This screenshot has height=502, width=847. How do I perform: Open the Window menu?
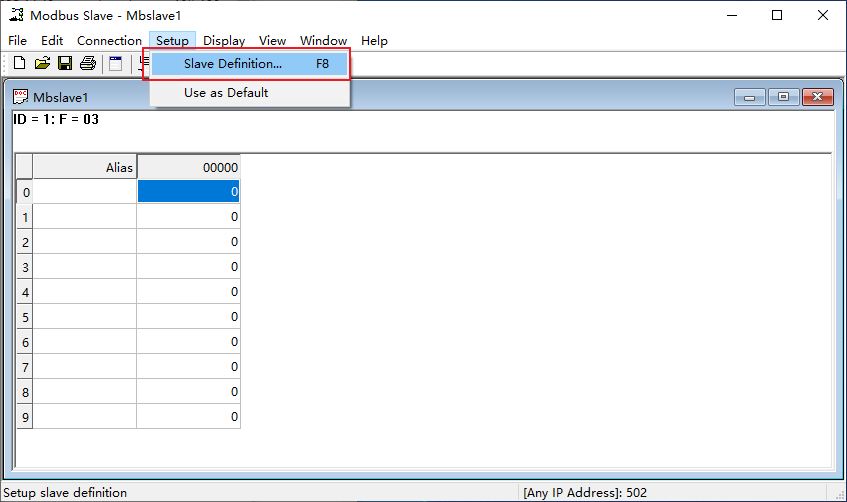[323, 41]
